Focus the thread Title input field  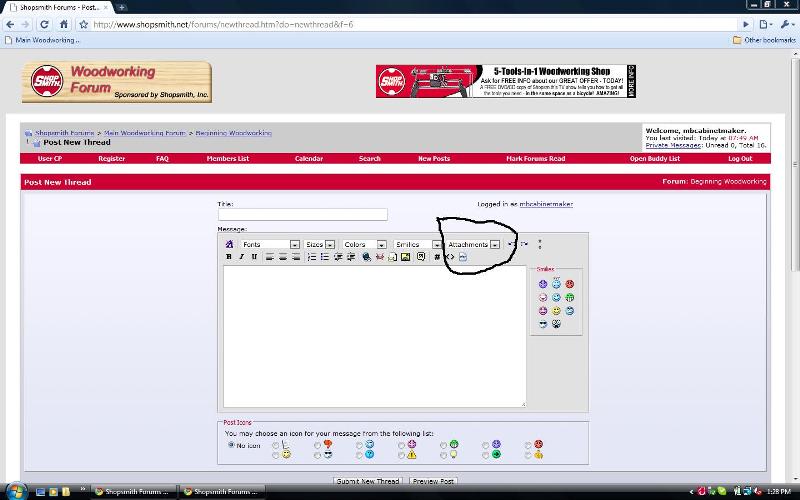point(303,214)
